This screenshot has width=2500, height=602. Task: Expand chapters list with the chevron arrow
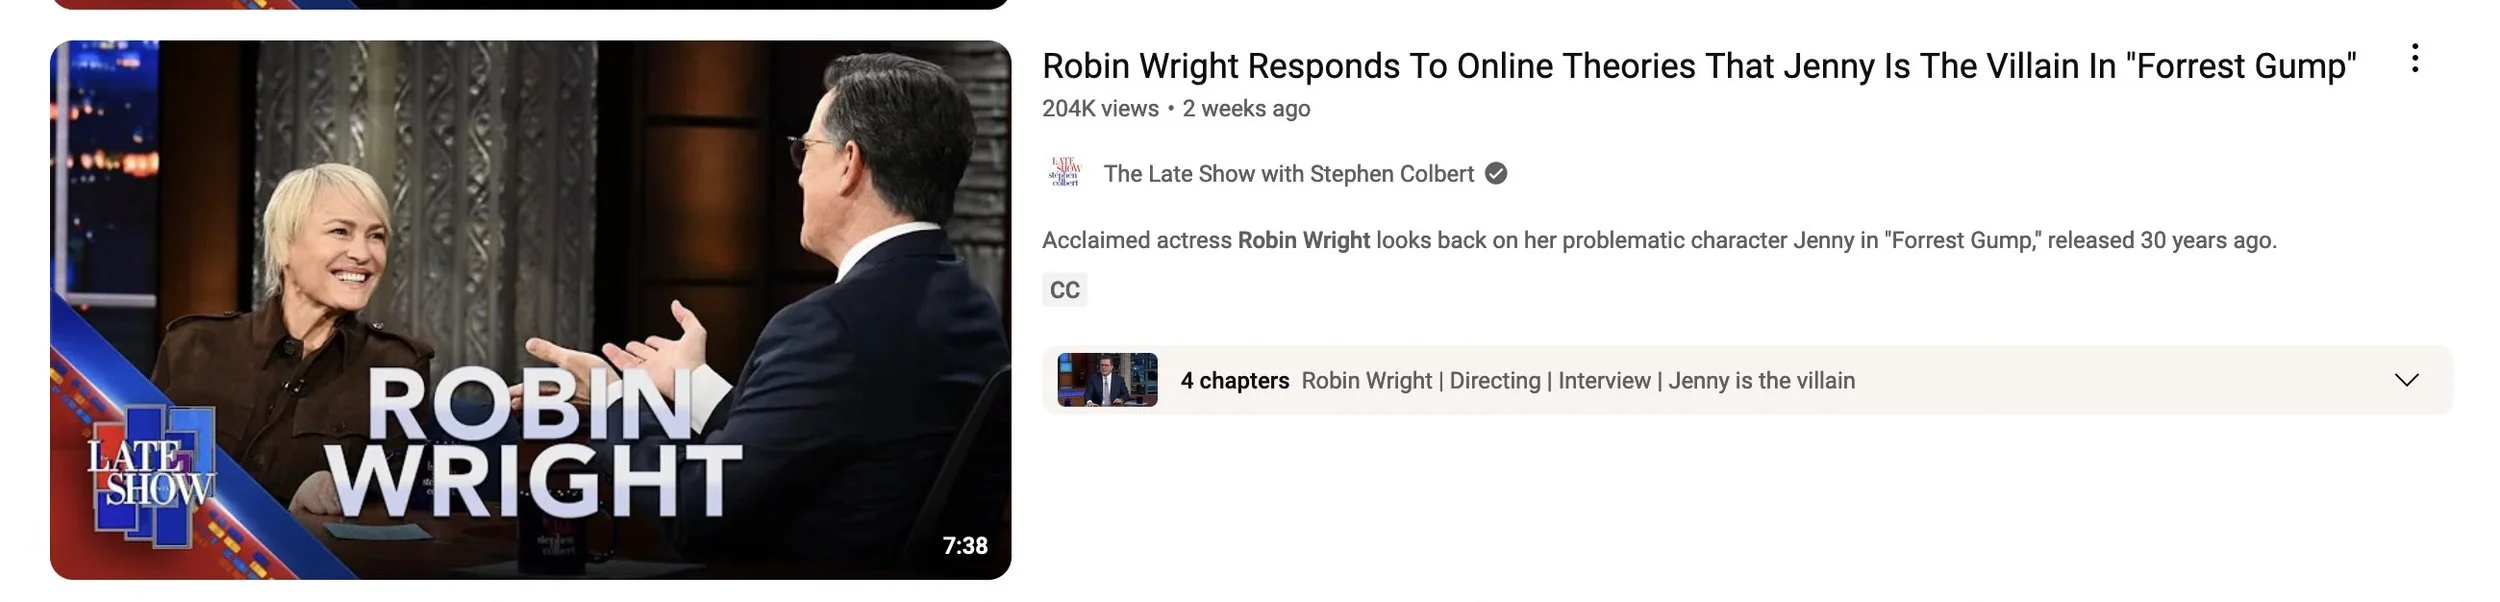pos(2406,380)
